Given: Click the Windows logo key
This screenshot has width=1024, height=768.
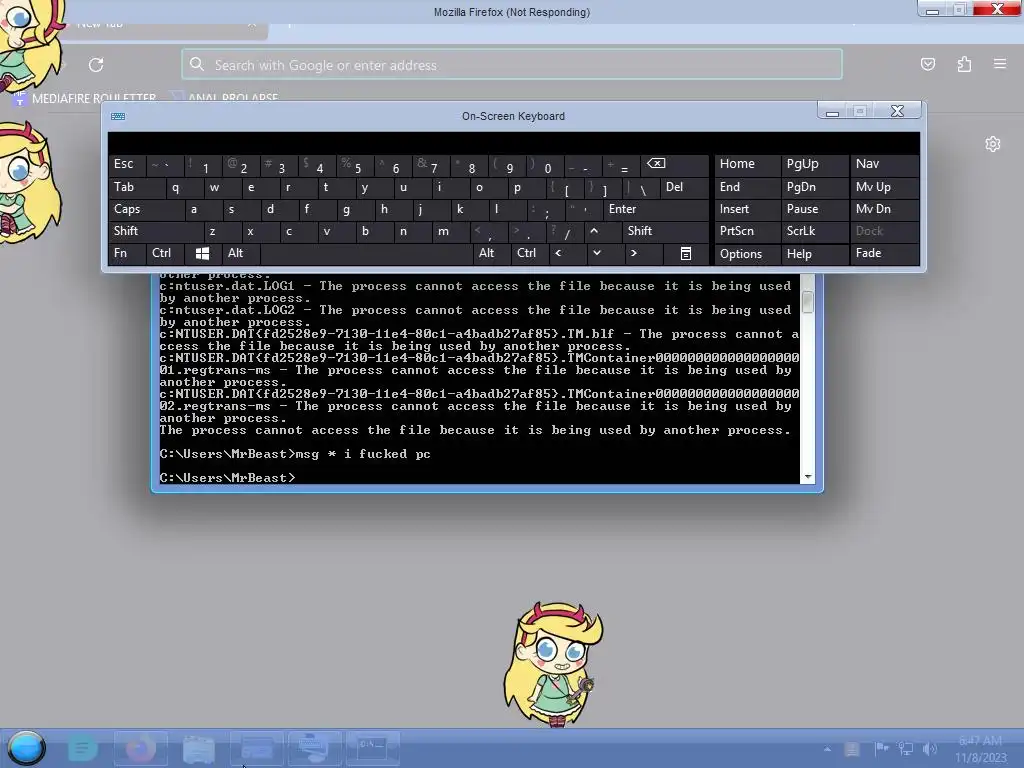Looking at the screenshot, I should pyautogui.click(x=202, y=253).
